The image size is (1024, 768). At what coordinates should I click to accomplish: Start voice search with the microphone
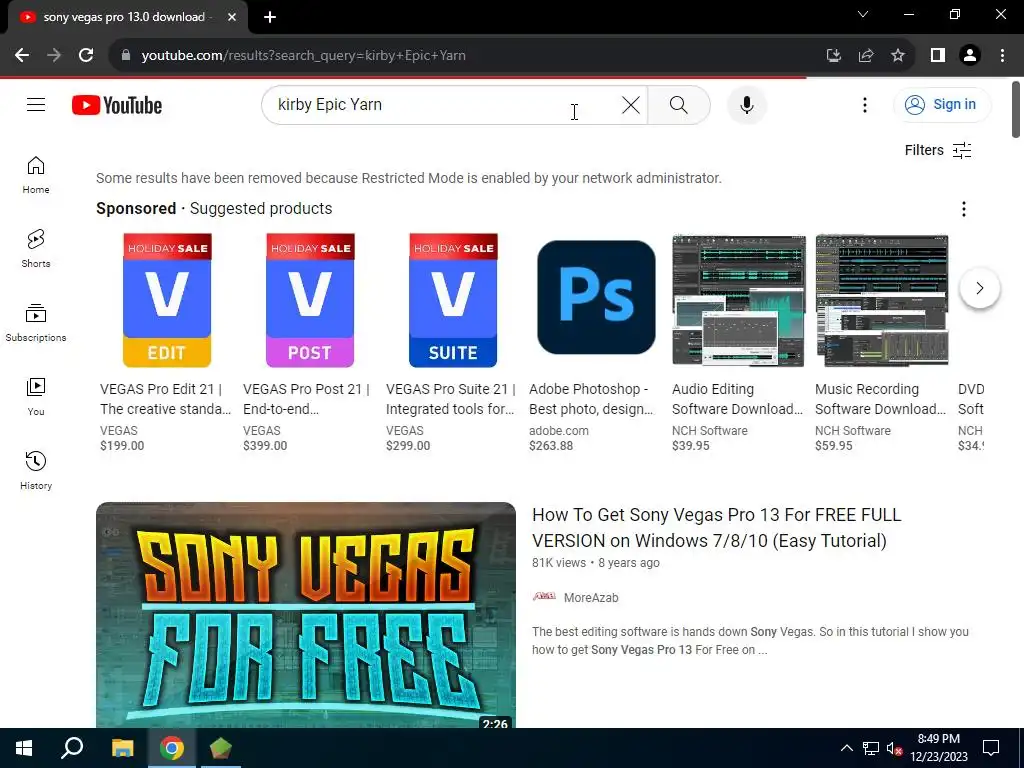746,104
